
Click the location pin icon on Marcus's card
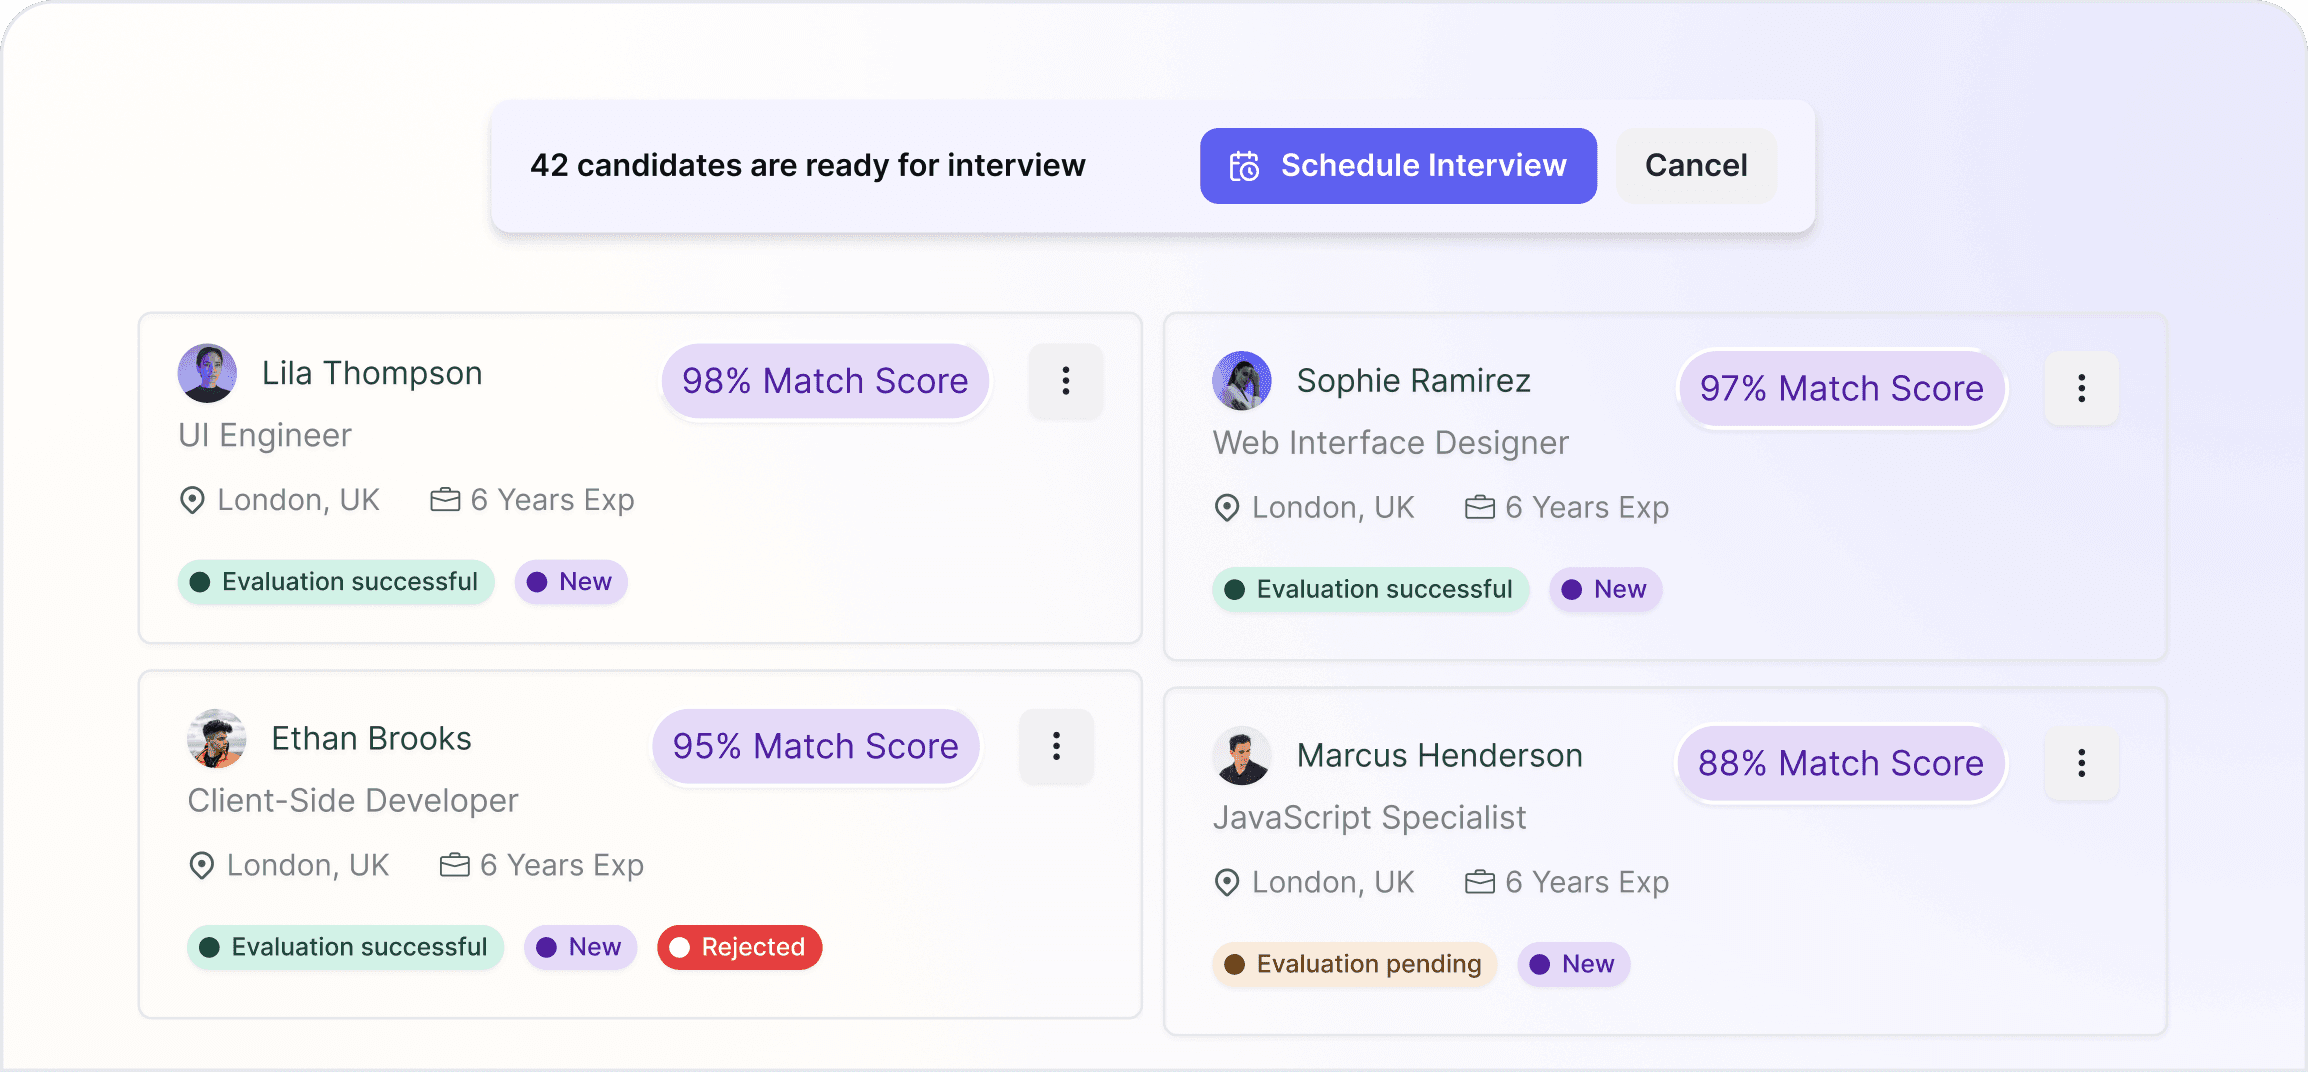click(1227, 883)
